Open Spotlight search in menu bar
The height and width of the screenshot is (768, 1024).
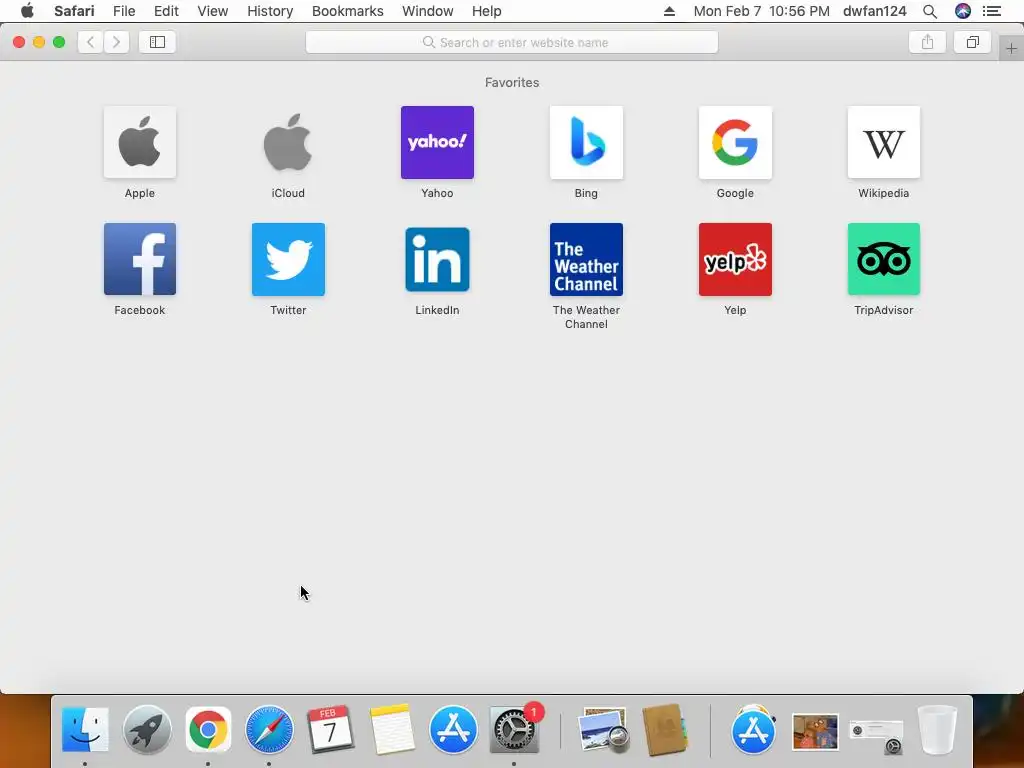[930, 11]
